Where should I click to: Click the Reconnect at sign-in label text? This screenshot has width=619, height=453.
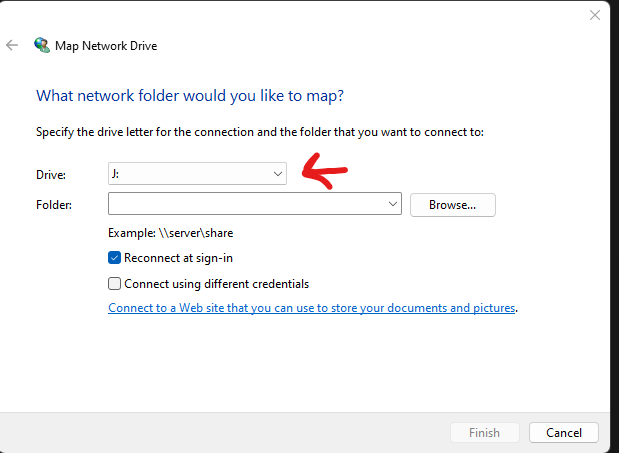click(178, 258)
